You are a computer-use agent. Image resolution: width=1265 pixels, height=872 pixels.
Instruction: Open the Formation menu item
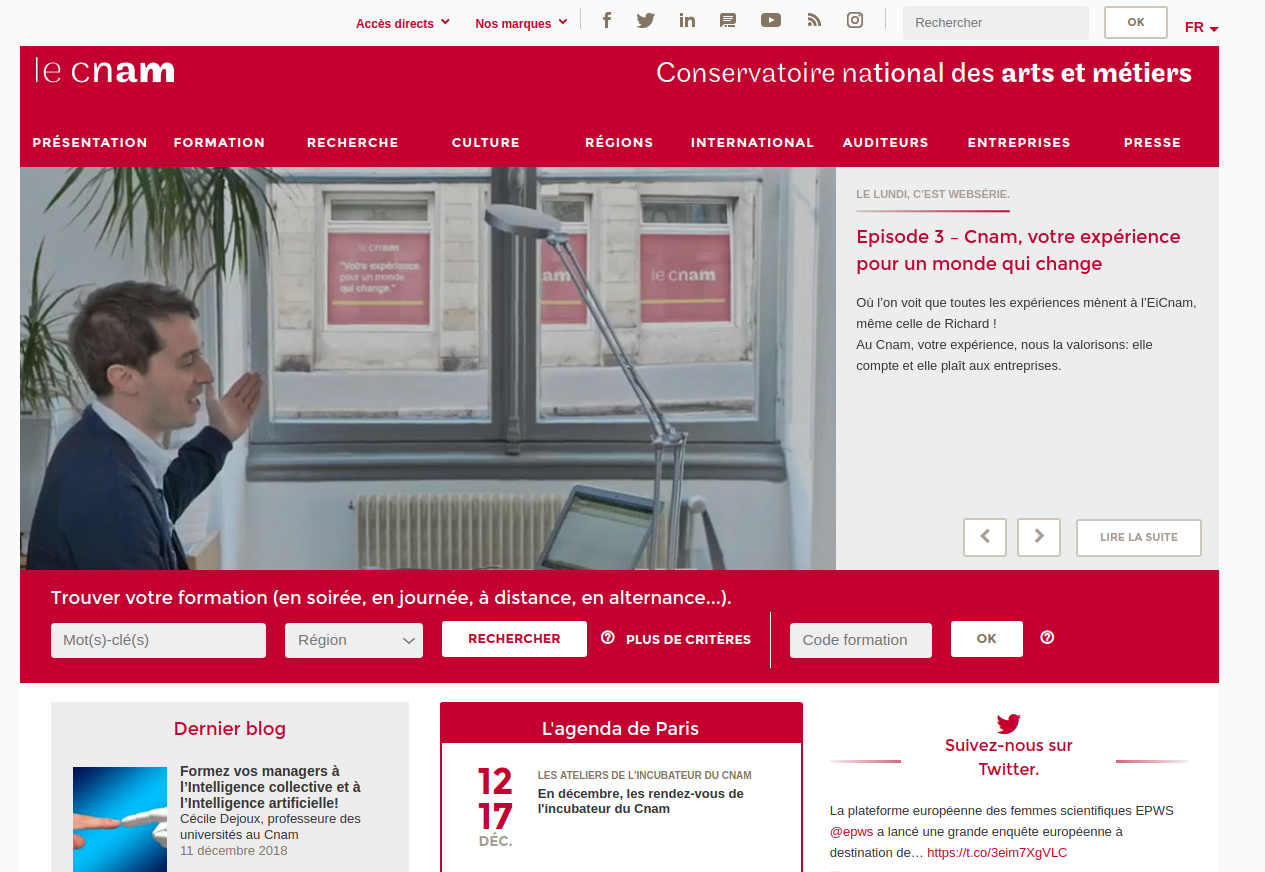pyautogui.click(x=219, y=142)
